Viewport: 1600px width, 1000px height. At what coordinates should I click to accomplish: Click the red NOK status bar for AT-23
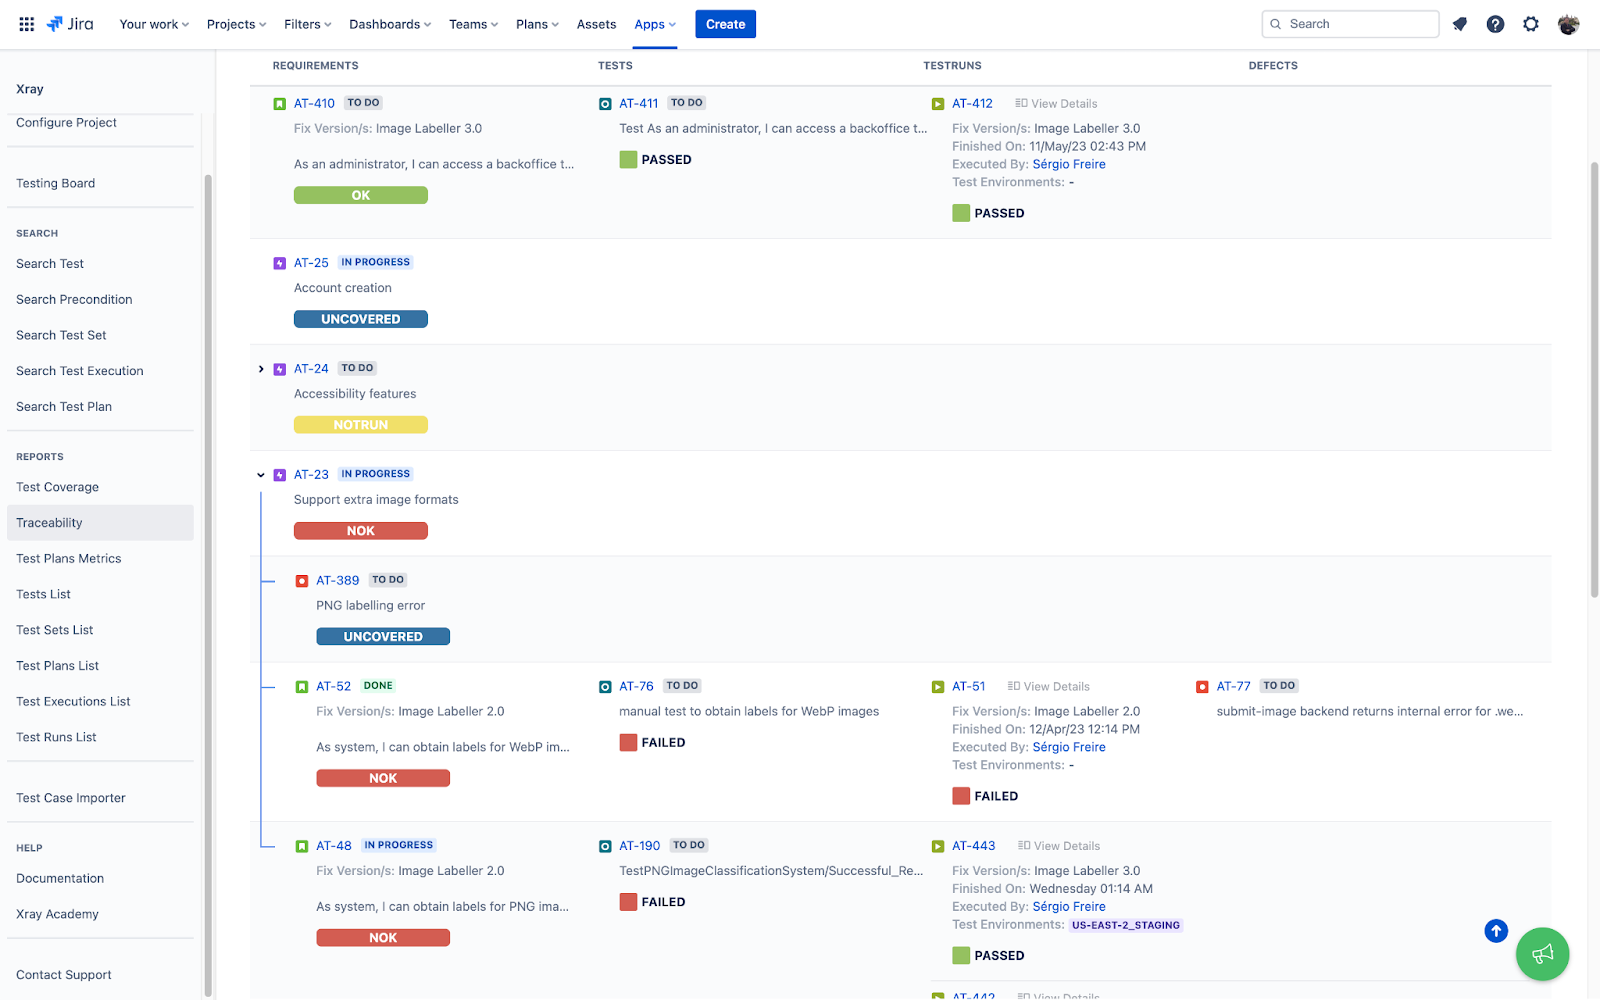(361, 531)
